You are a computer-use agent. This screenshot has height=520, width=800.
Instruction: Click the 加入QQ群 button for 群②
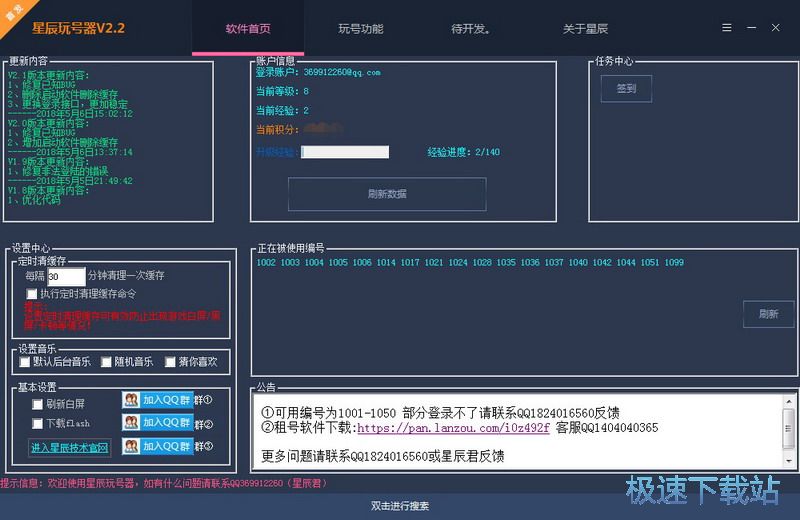[x=157, y=423]
